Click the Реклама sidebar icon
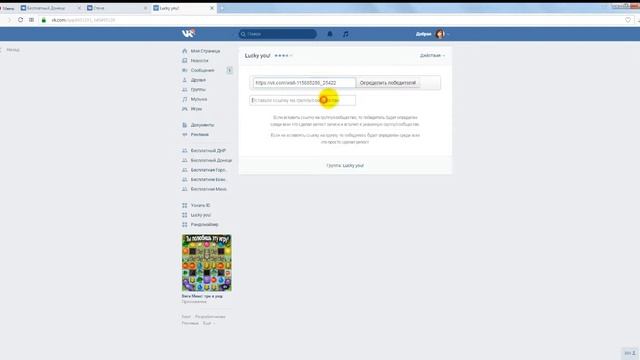This screenshot has width=640, height=360. 184,134
